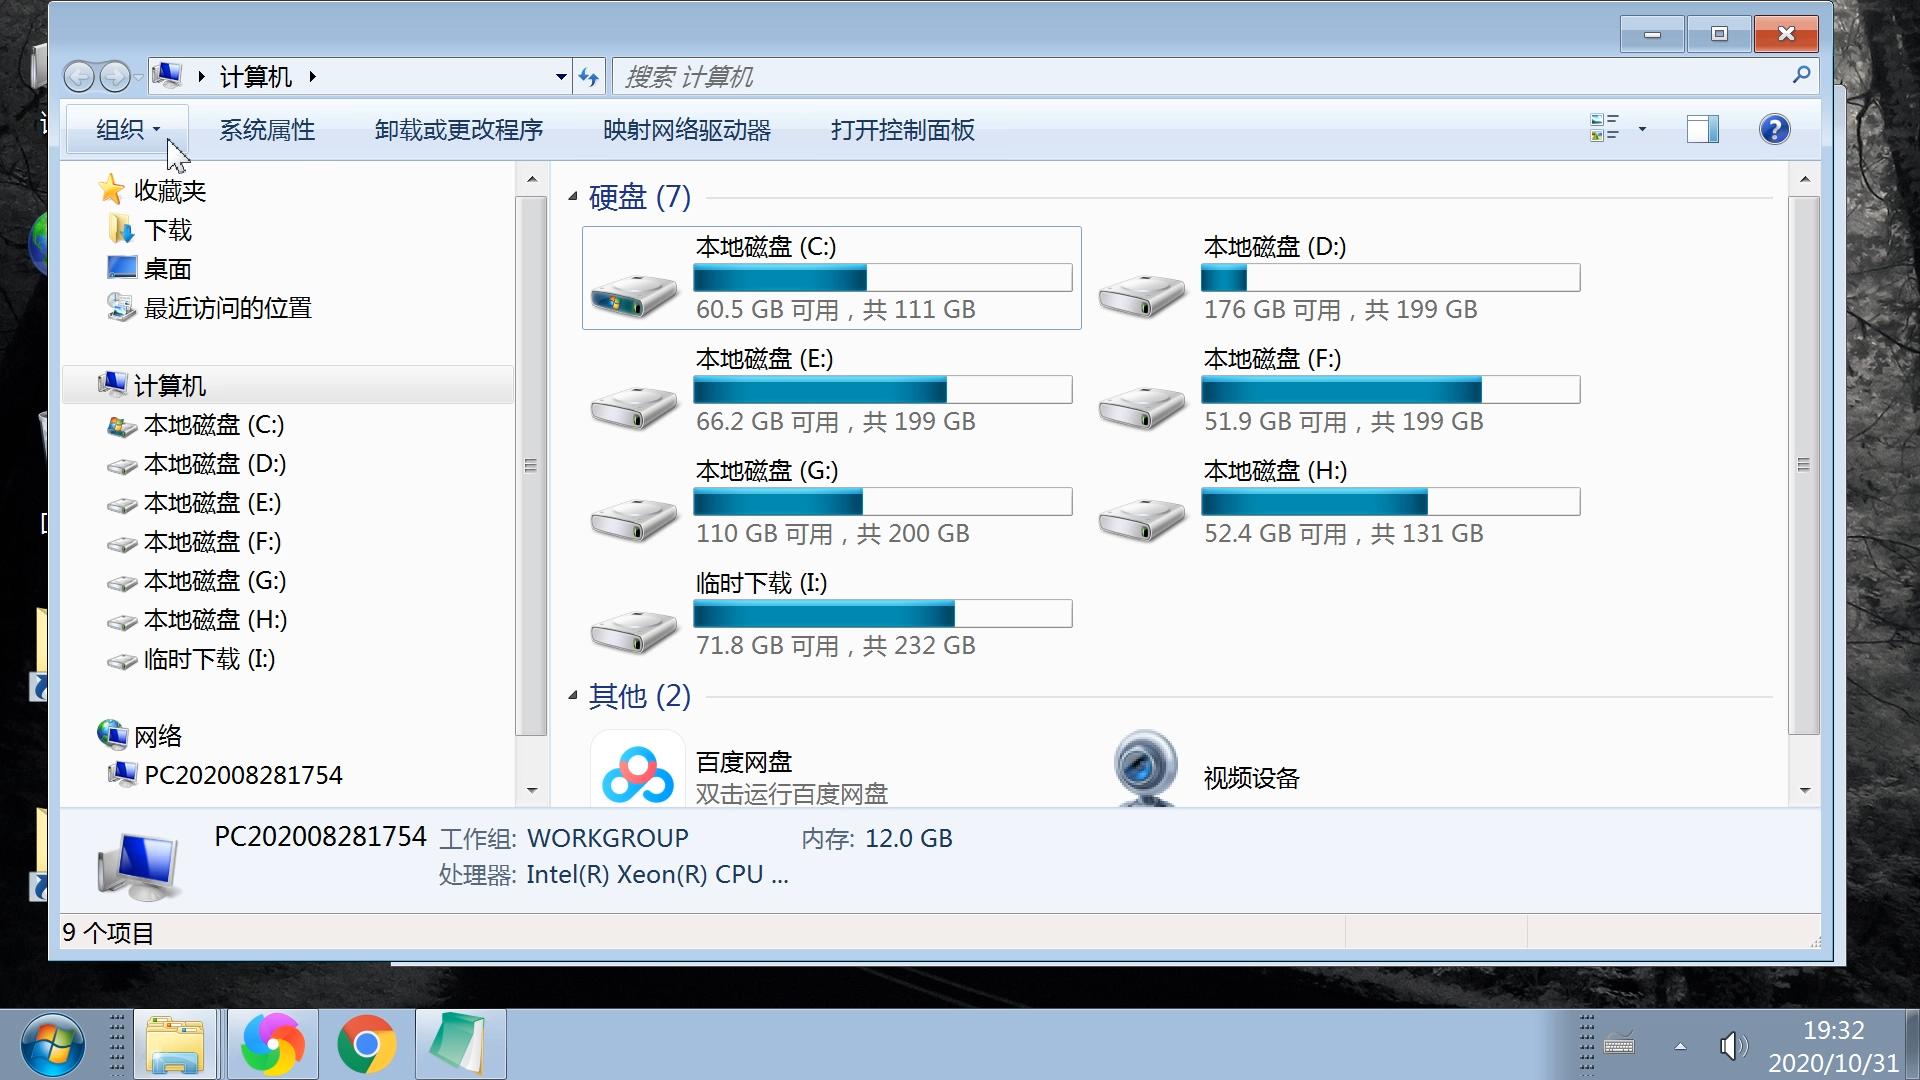The image size is (1920, 1080).
Task: Click navigation pane scroll up arrow
Action: click(x=531, y=180)
